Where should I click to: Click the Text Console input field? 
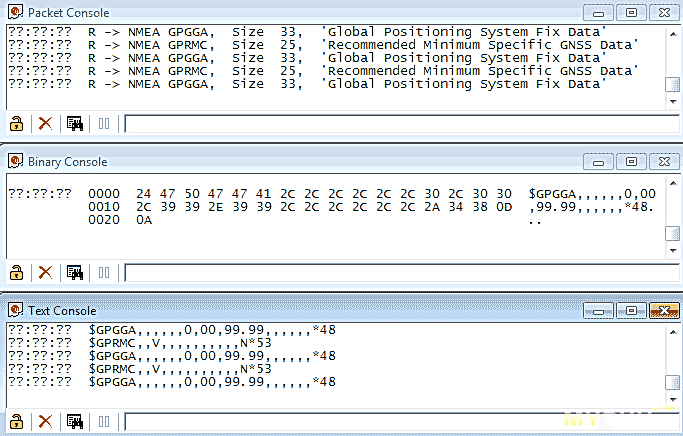pos(400,422)
